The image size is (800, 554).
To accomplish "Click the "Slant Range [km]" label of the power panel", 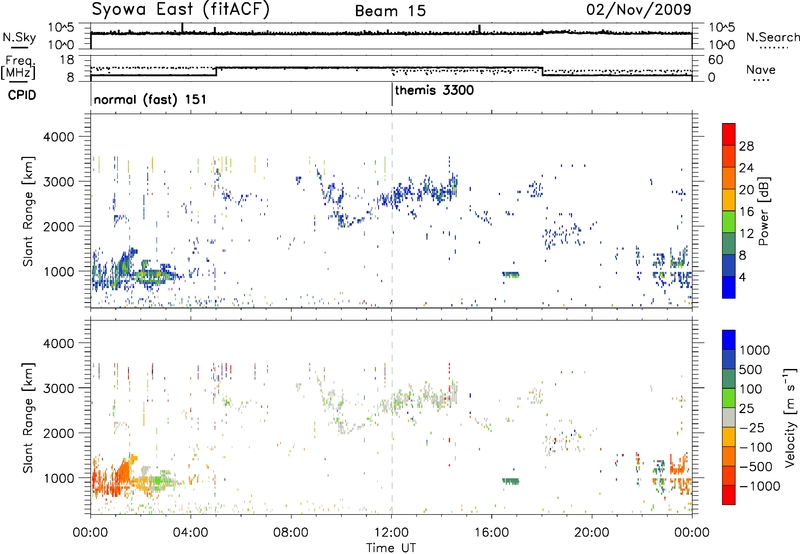I will click(x=28, y=211).
